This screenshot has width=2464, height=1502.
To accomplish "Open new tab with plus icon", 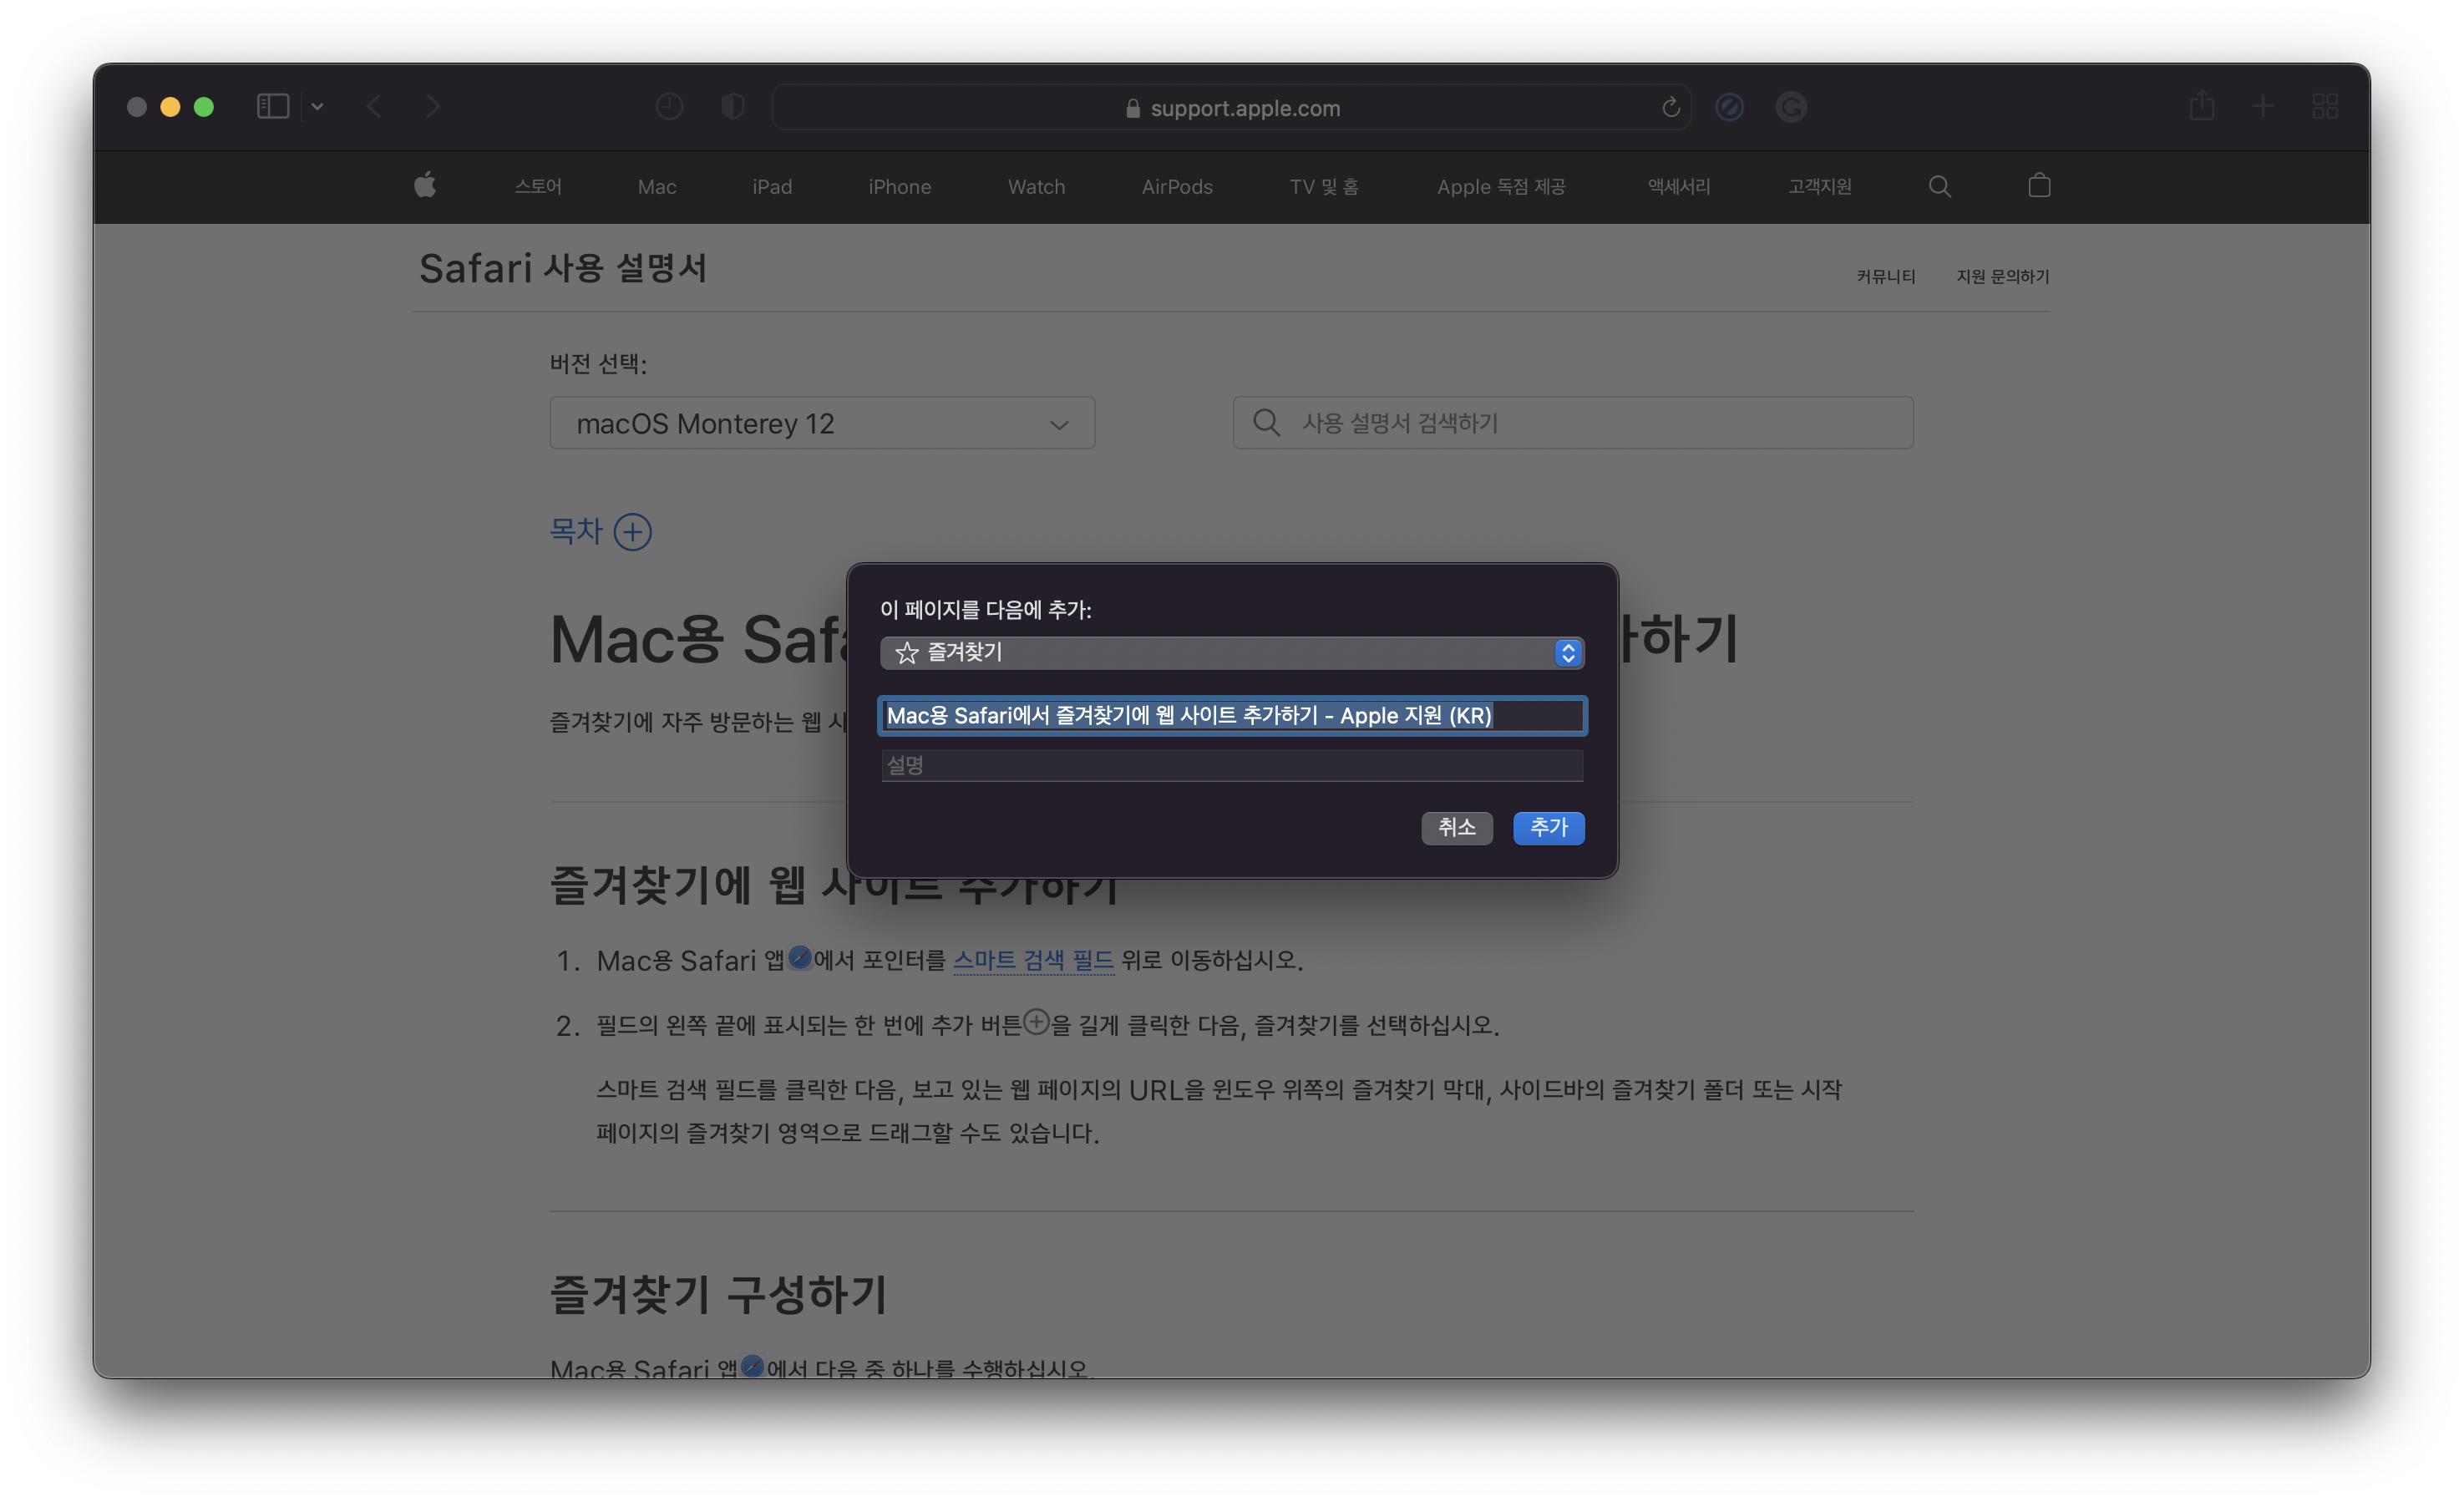I will click(2263, 106).
